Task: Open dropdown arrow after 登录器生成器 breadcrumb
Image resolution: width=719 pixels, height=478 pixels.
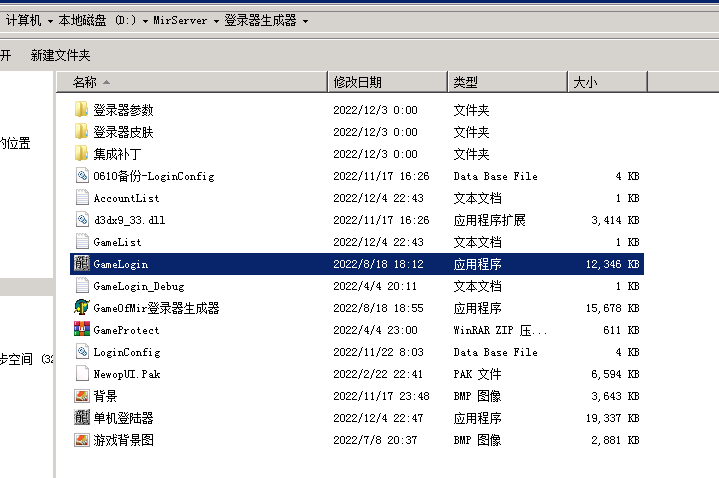Action: pyautogui.click(x=305, y=22)
